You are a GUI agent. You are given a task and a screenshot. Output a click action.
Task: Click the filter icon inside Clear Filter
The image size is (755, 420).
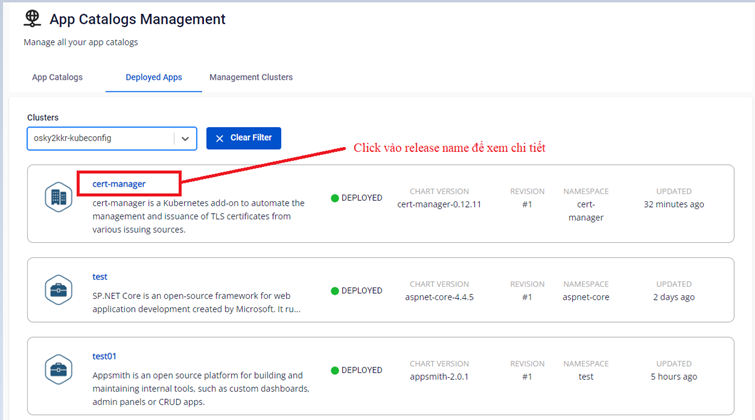(x=219, y=138)
